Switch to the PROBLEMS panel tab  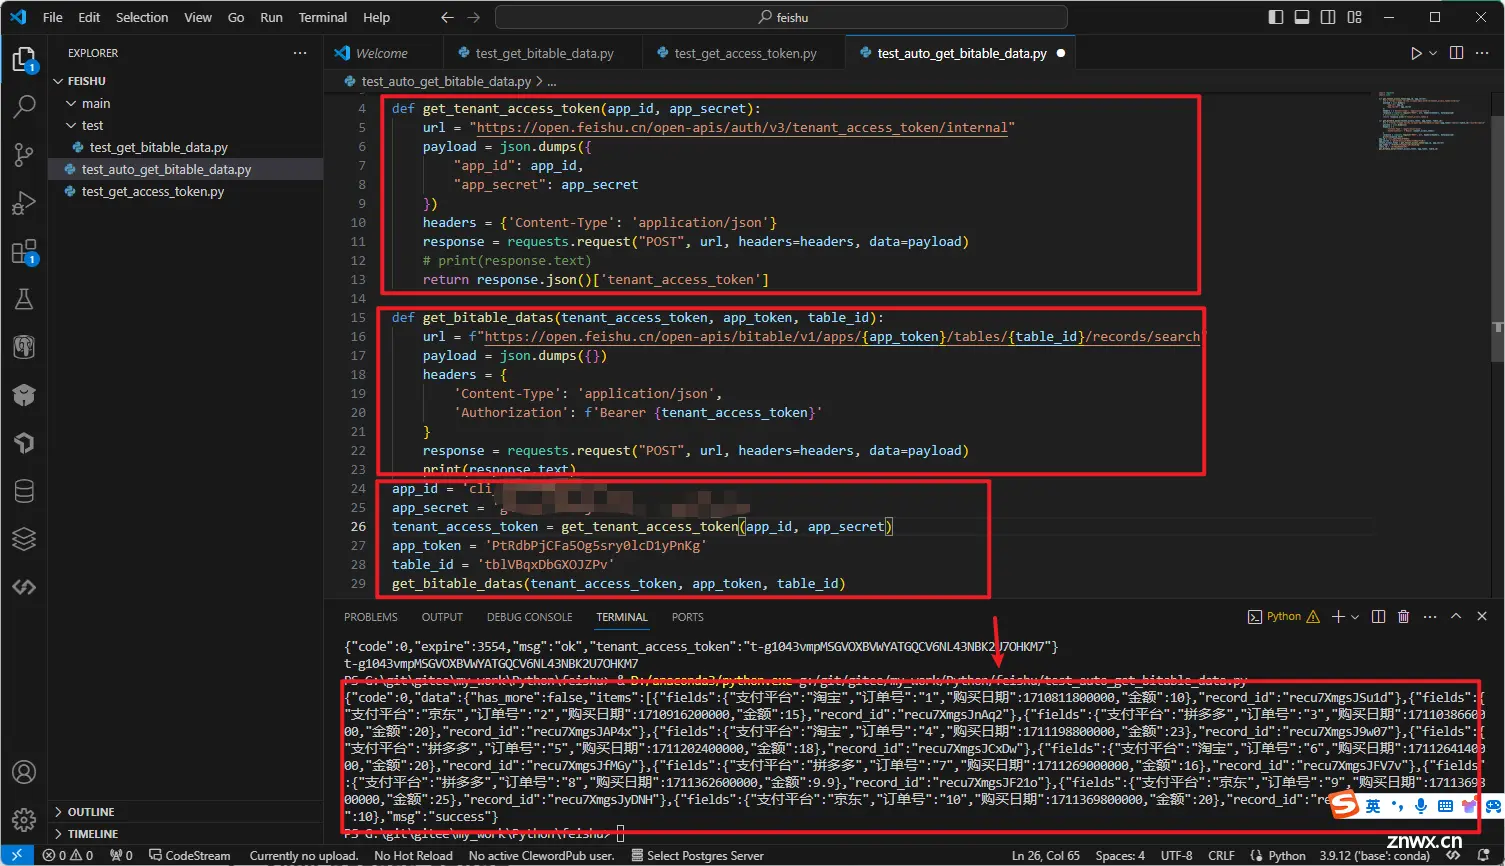click(371, 617)
